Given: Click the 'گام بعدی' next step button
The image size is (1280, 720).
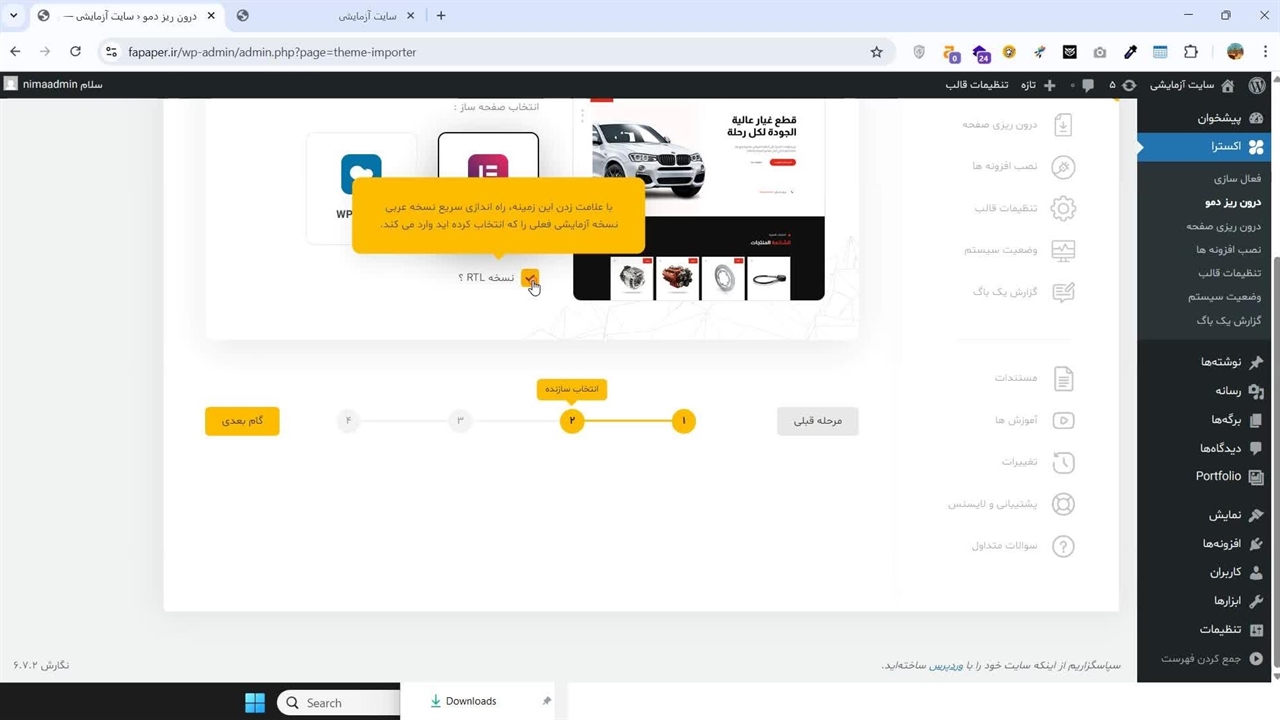Looking at the screenshot, I should point(242,421).
